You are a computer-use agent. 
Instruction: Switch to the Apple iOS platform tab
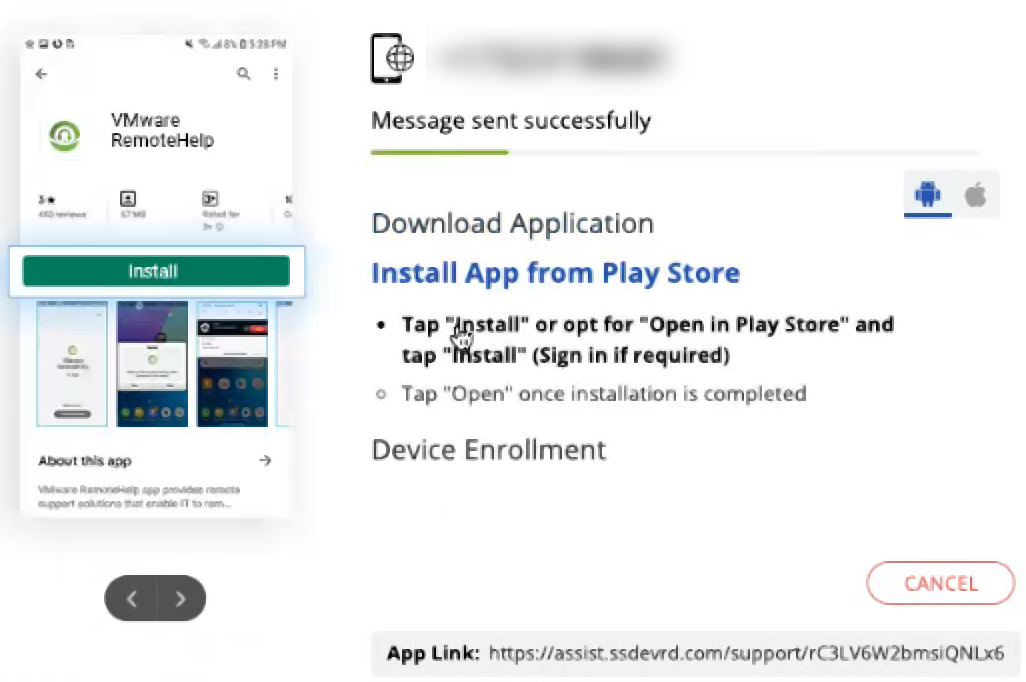(x=976, y=194)
